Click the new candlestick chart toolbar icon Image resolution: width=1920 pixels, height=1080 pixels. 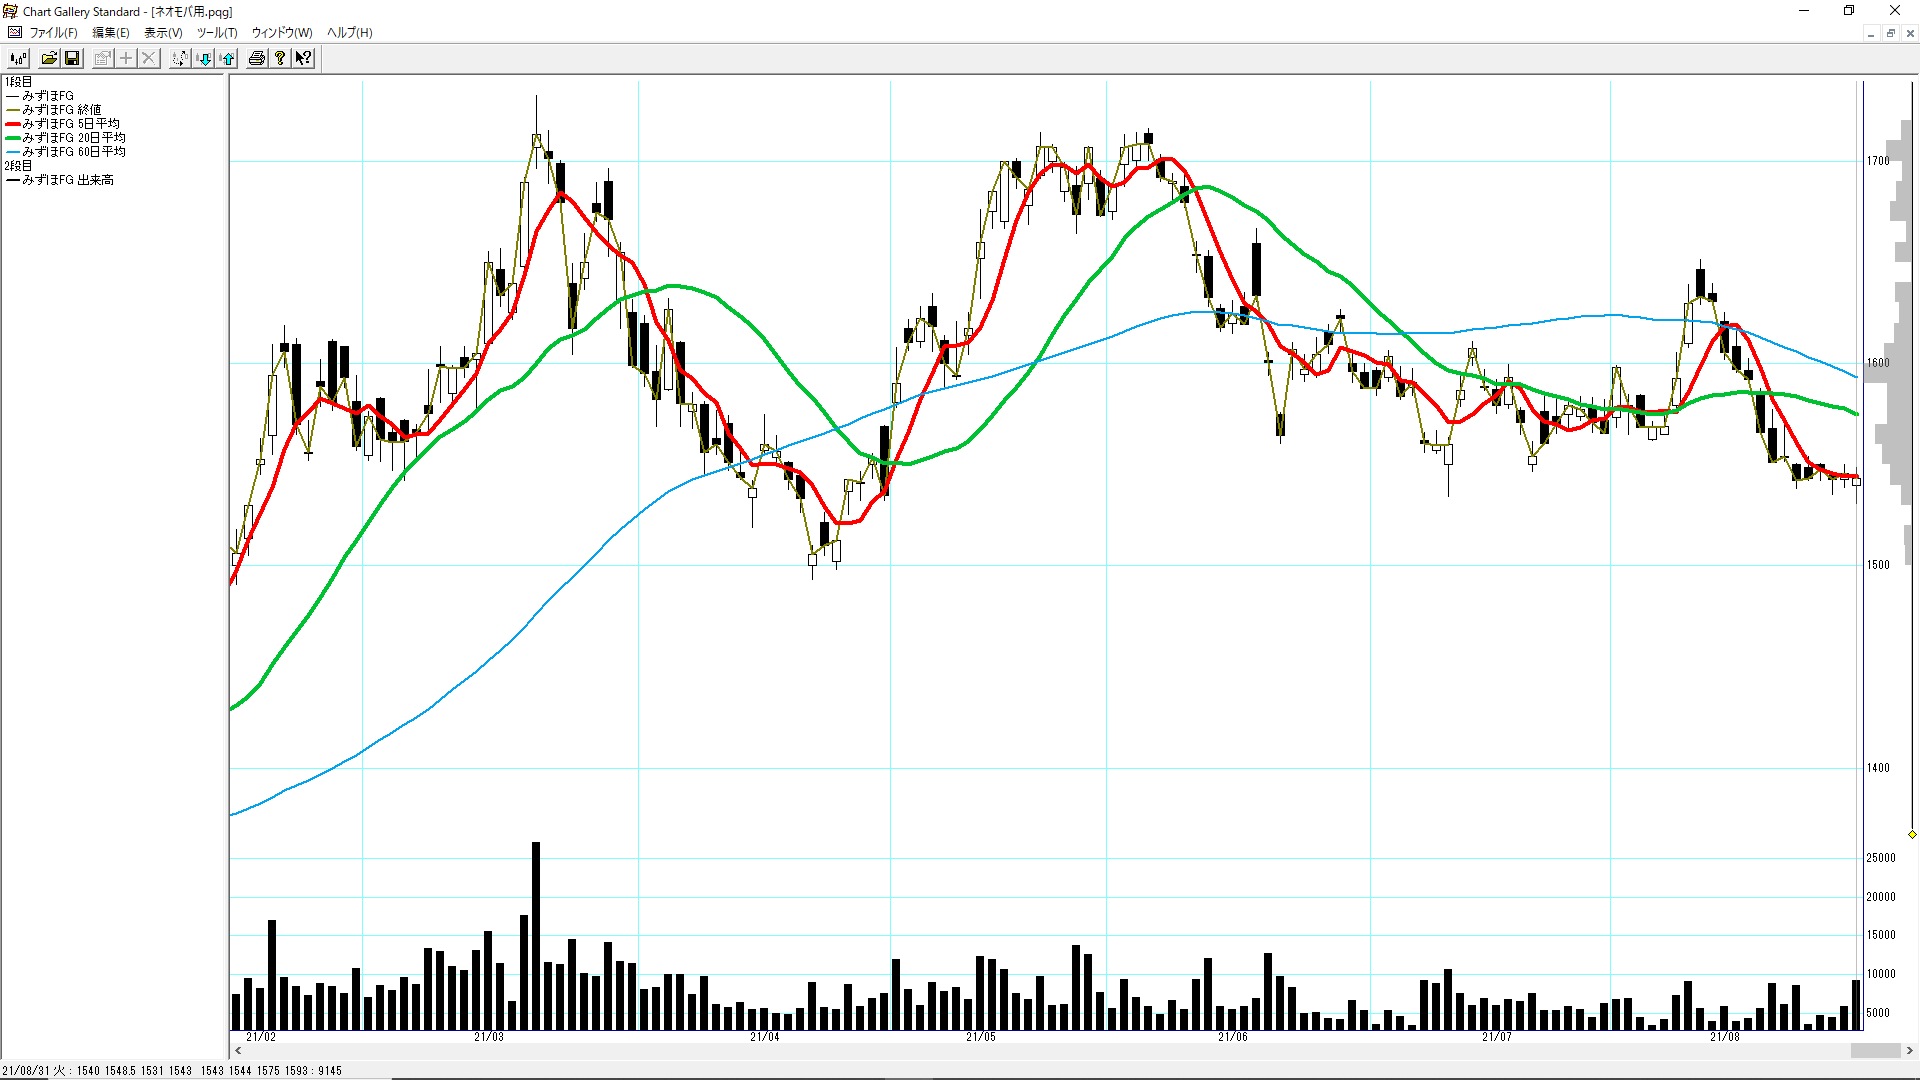(18, 58)
